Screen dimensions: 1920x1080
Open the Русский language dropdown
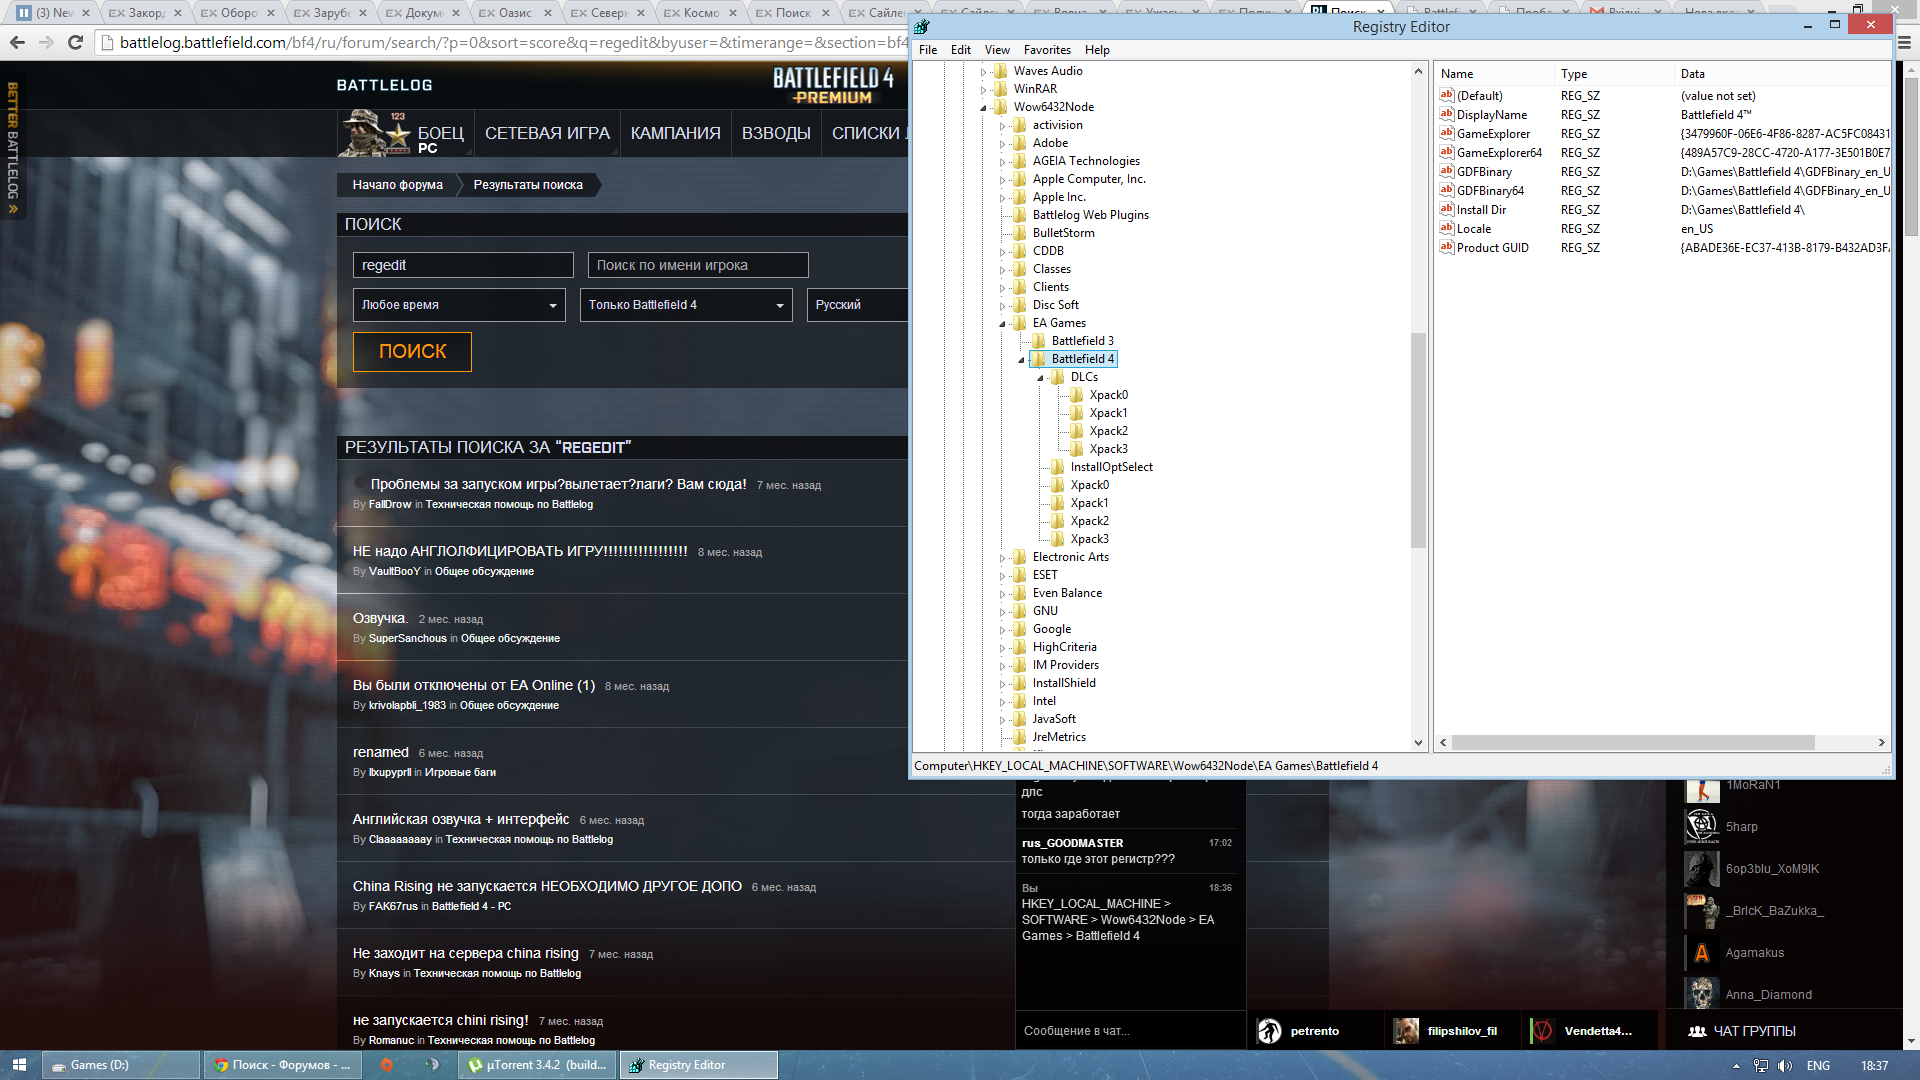point(858,305)
